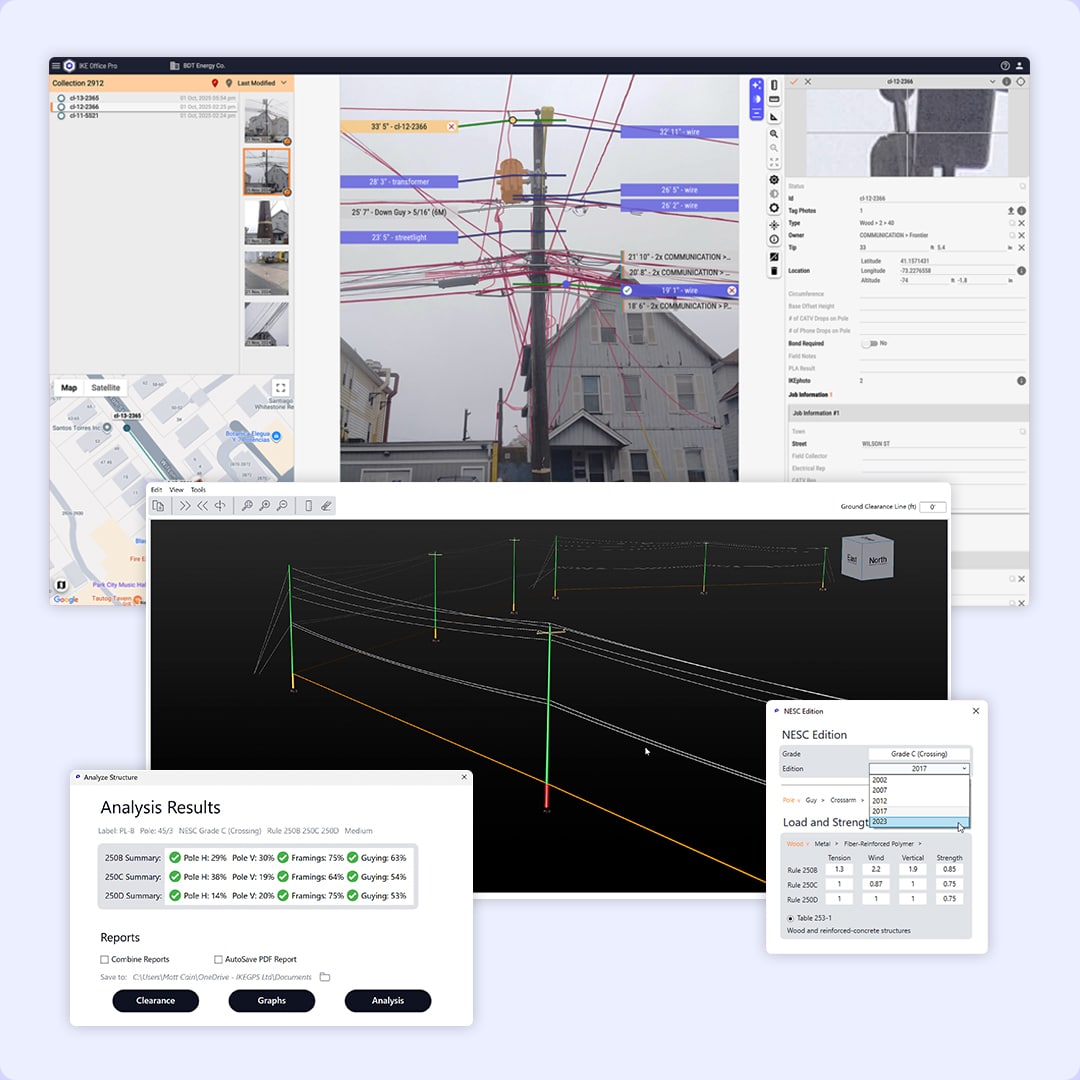1080x1080 pixels.
Task: Open the Edition combo box showing 2017
Action: pos(919,768)
